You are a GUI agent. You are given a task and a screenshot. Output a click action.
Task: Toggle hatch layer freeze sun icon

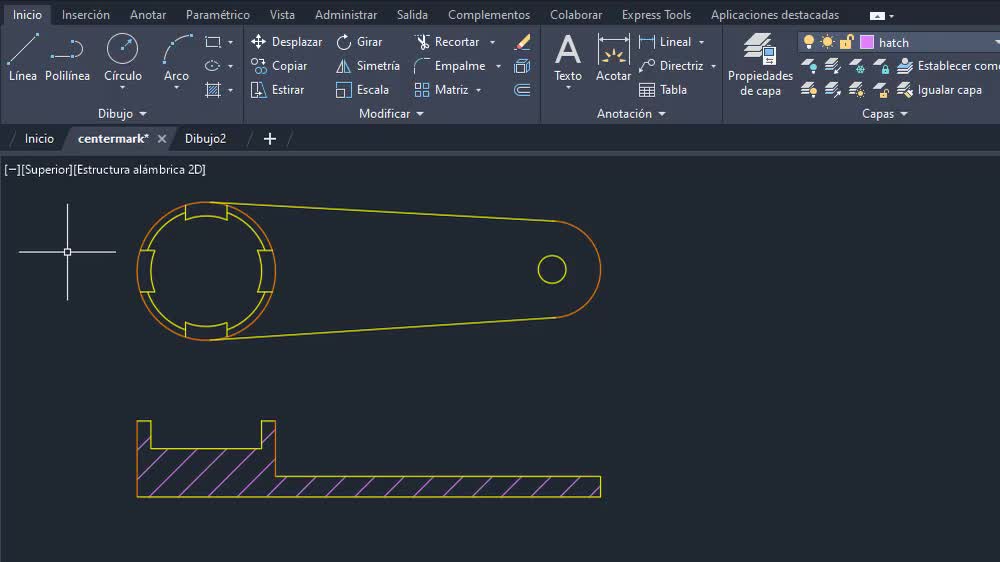click(827, 42)
